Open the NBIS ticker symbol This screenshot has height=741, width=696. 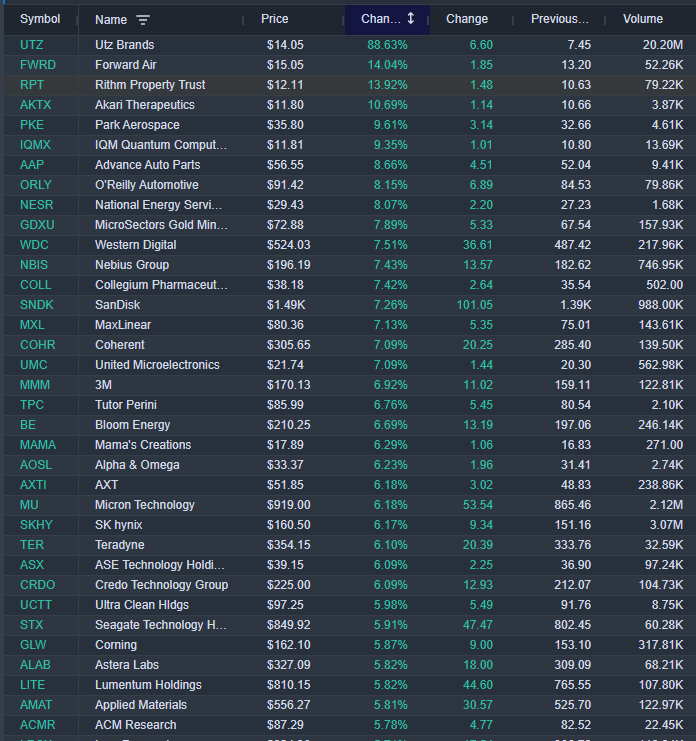pos(34,265)
